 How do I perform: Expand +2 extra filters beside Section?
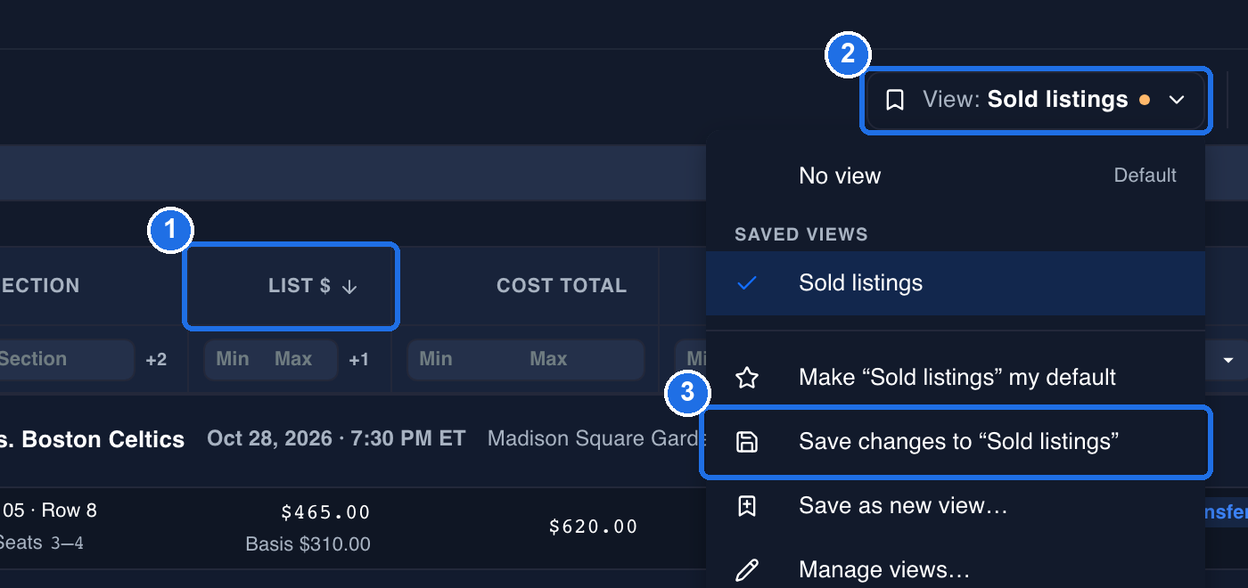pos(156,360)
